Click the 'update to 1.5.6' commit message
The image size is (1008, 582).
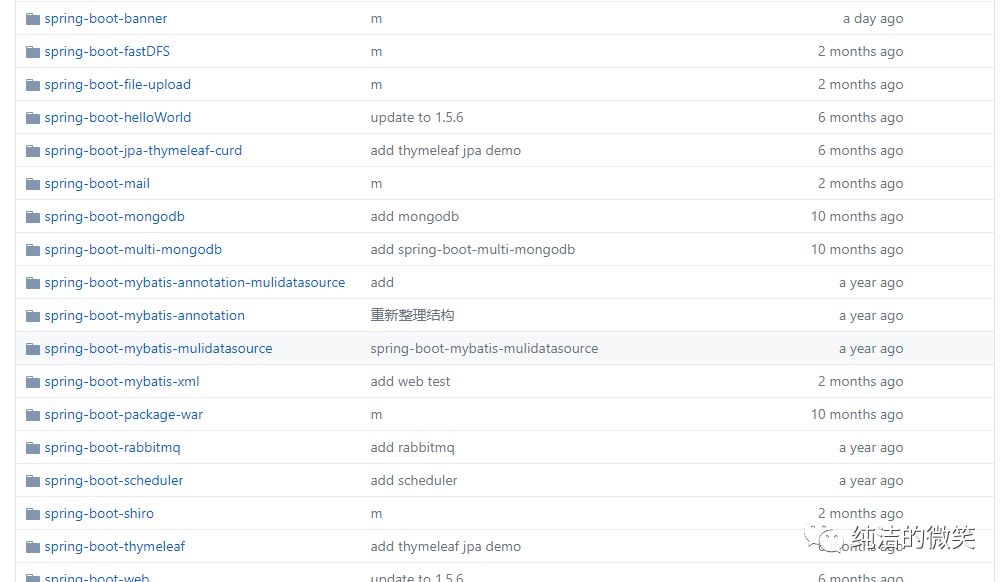point(416,117)
